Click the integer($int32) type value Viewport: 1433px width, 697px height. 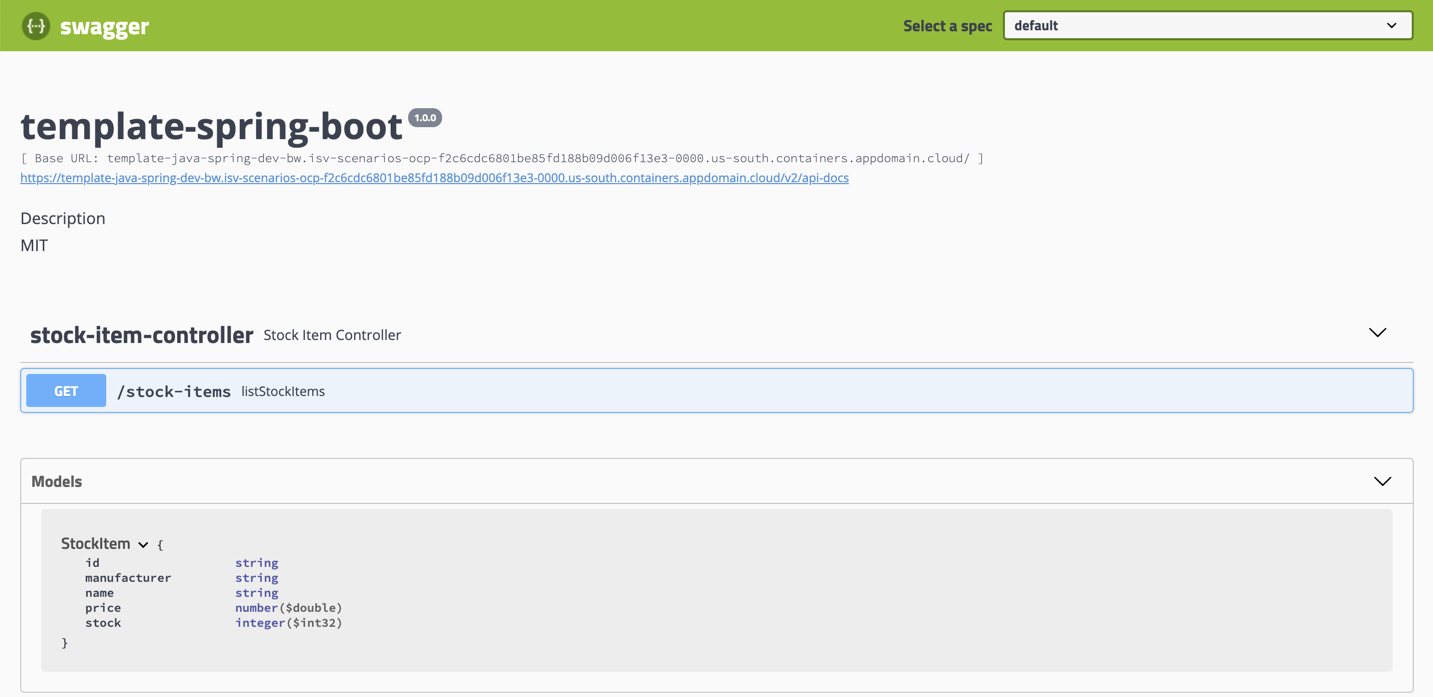pyautogui.click(x=289, y=623)
